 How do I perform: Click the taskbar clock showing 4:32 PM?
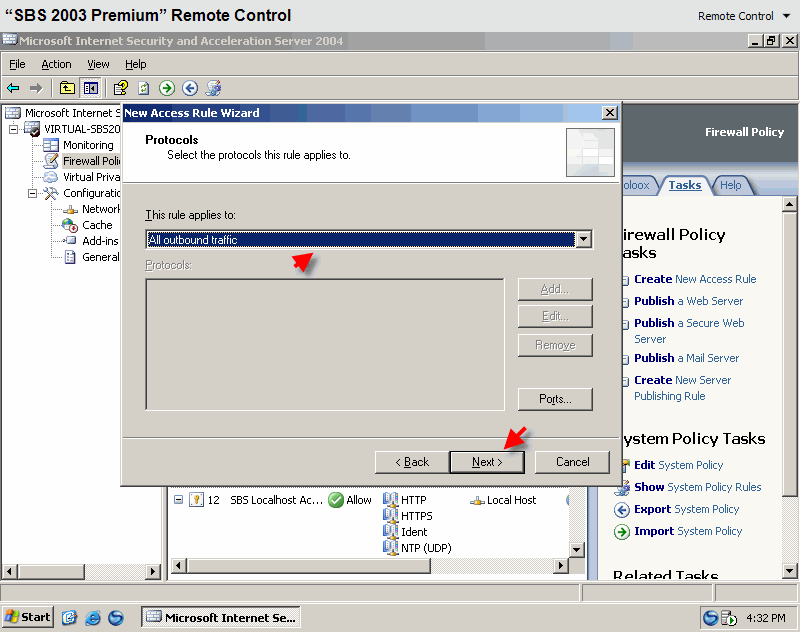[766, 618]
